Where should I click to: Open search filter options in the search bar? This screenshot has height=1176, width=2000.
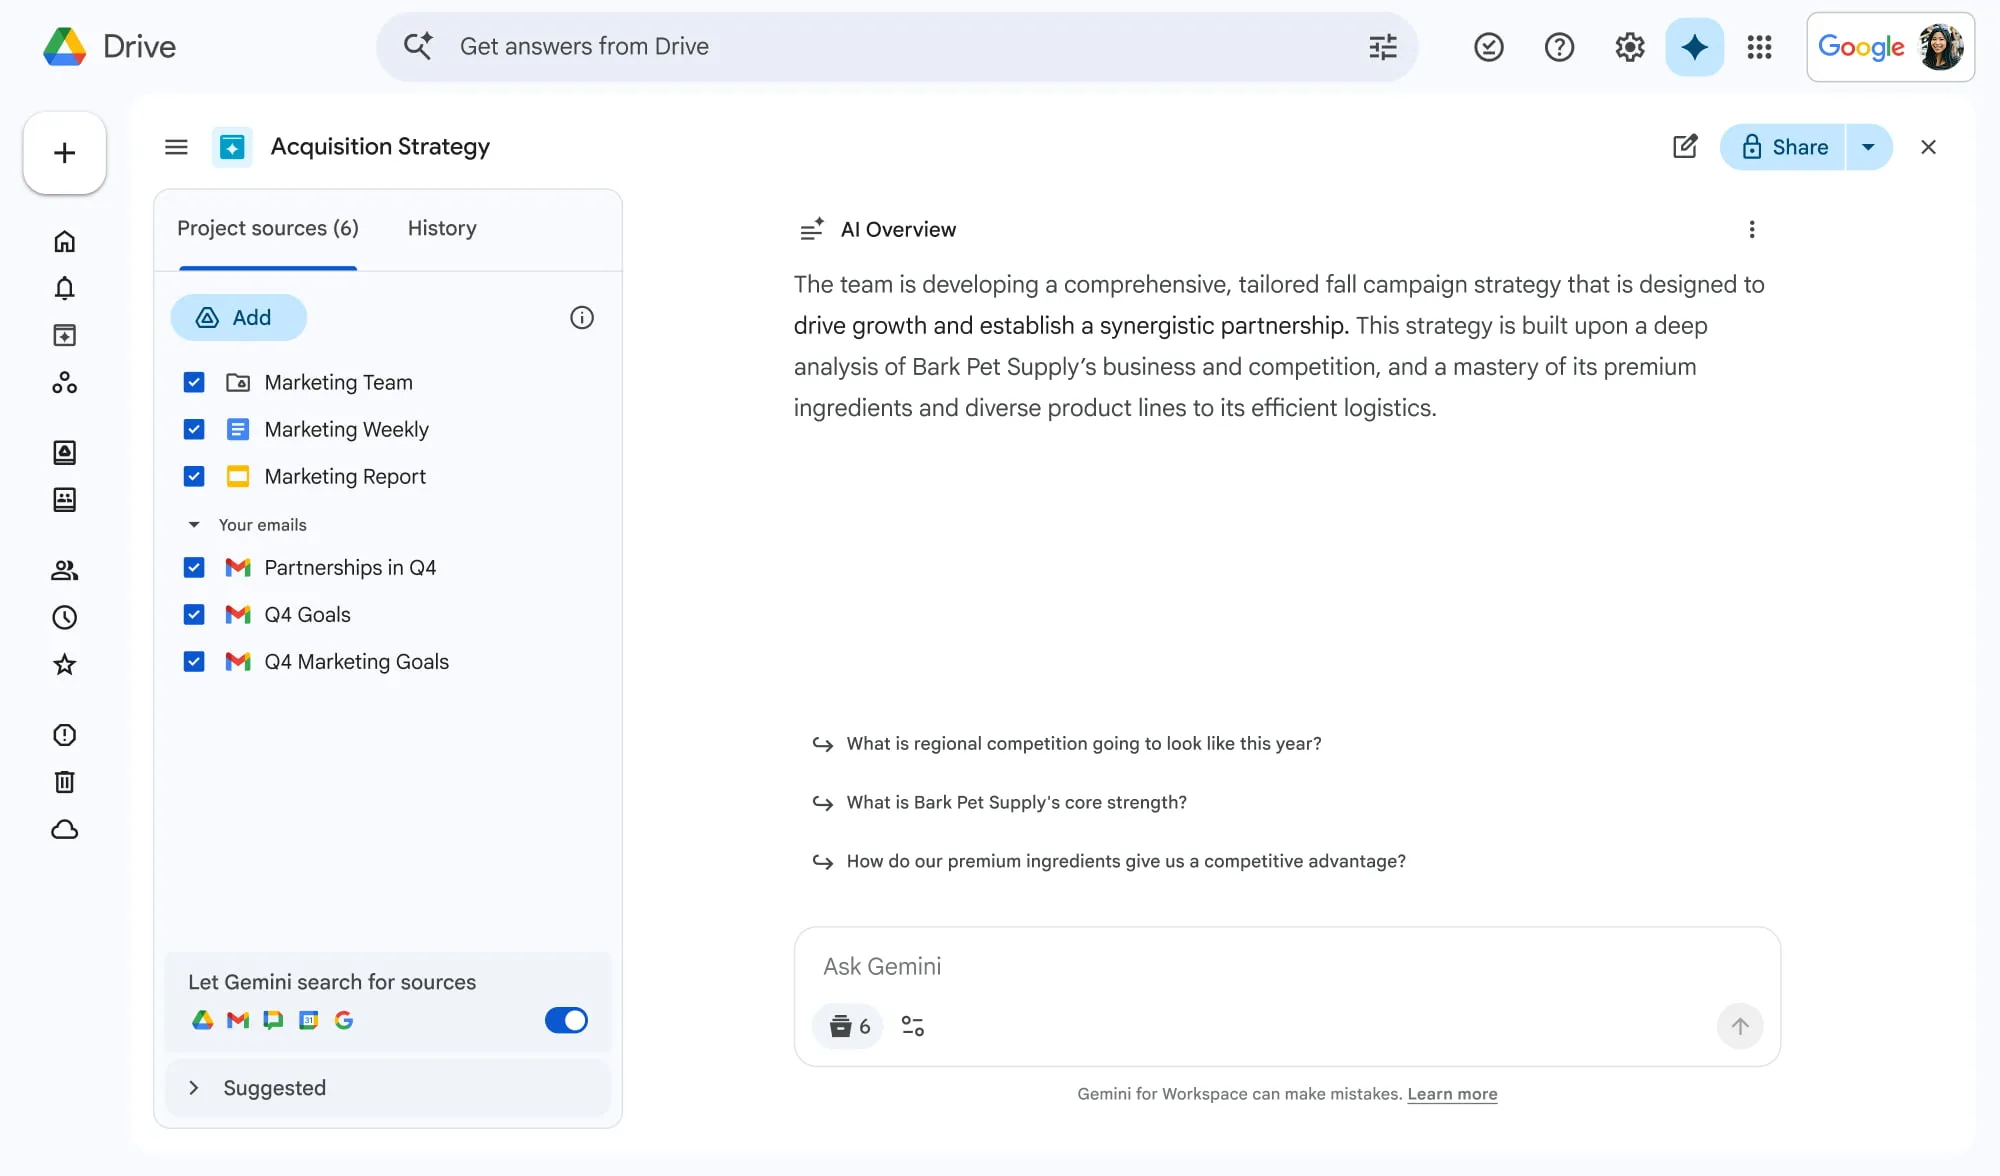point(1382,46)
